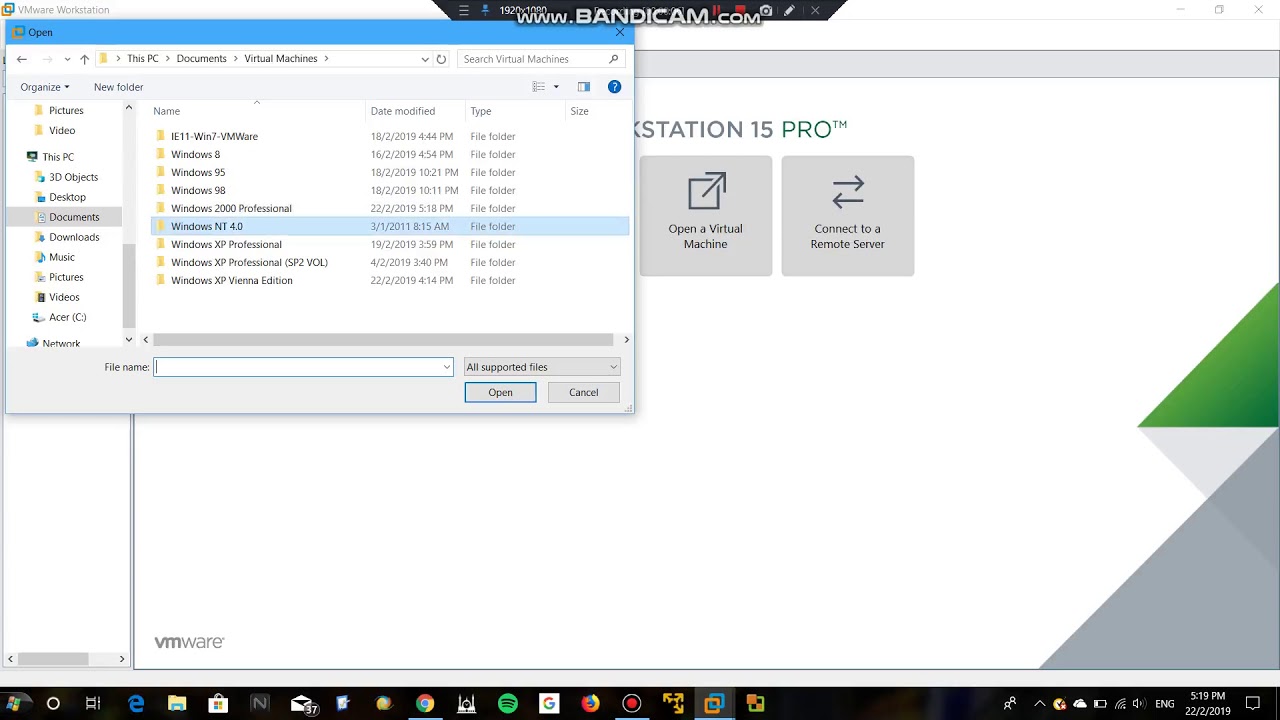Open the recent locations dropdown arrow
This screenshot has height=720, width=1280.
pyautogui.click(x=67, y=59)
